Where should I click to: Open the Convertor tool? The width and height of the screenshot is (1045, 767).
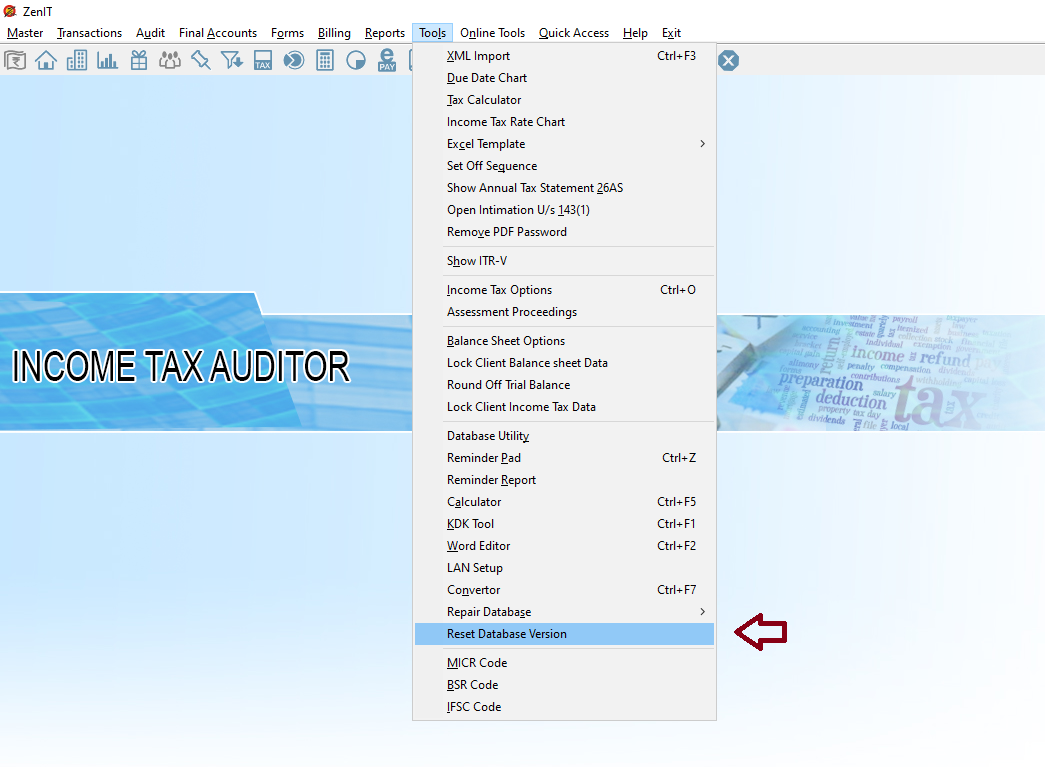[564, 590]
